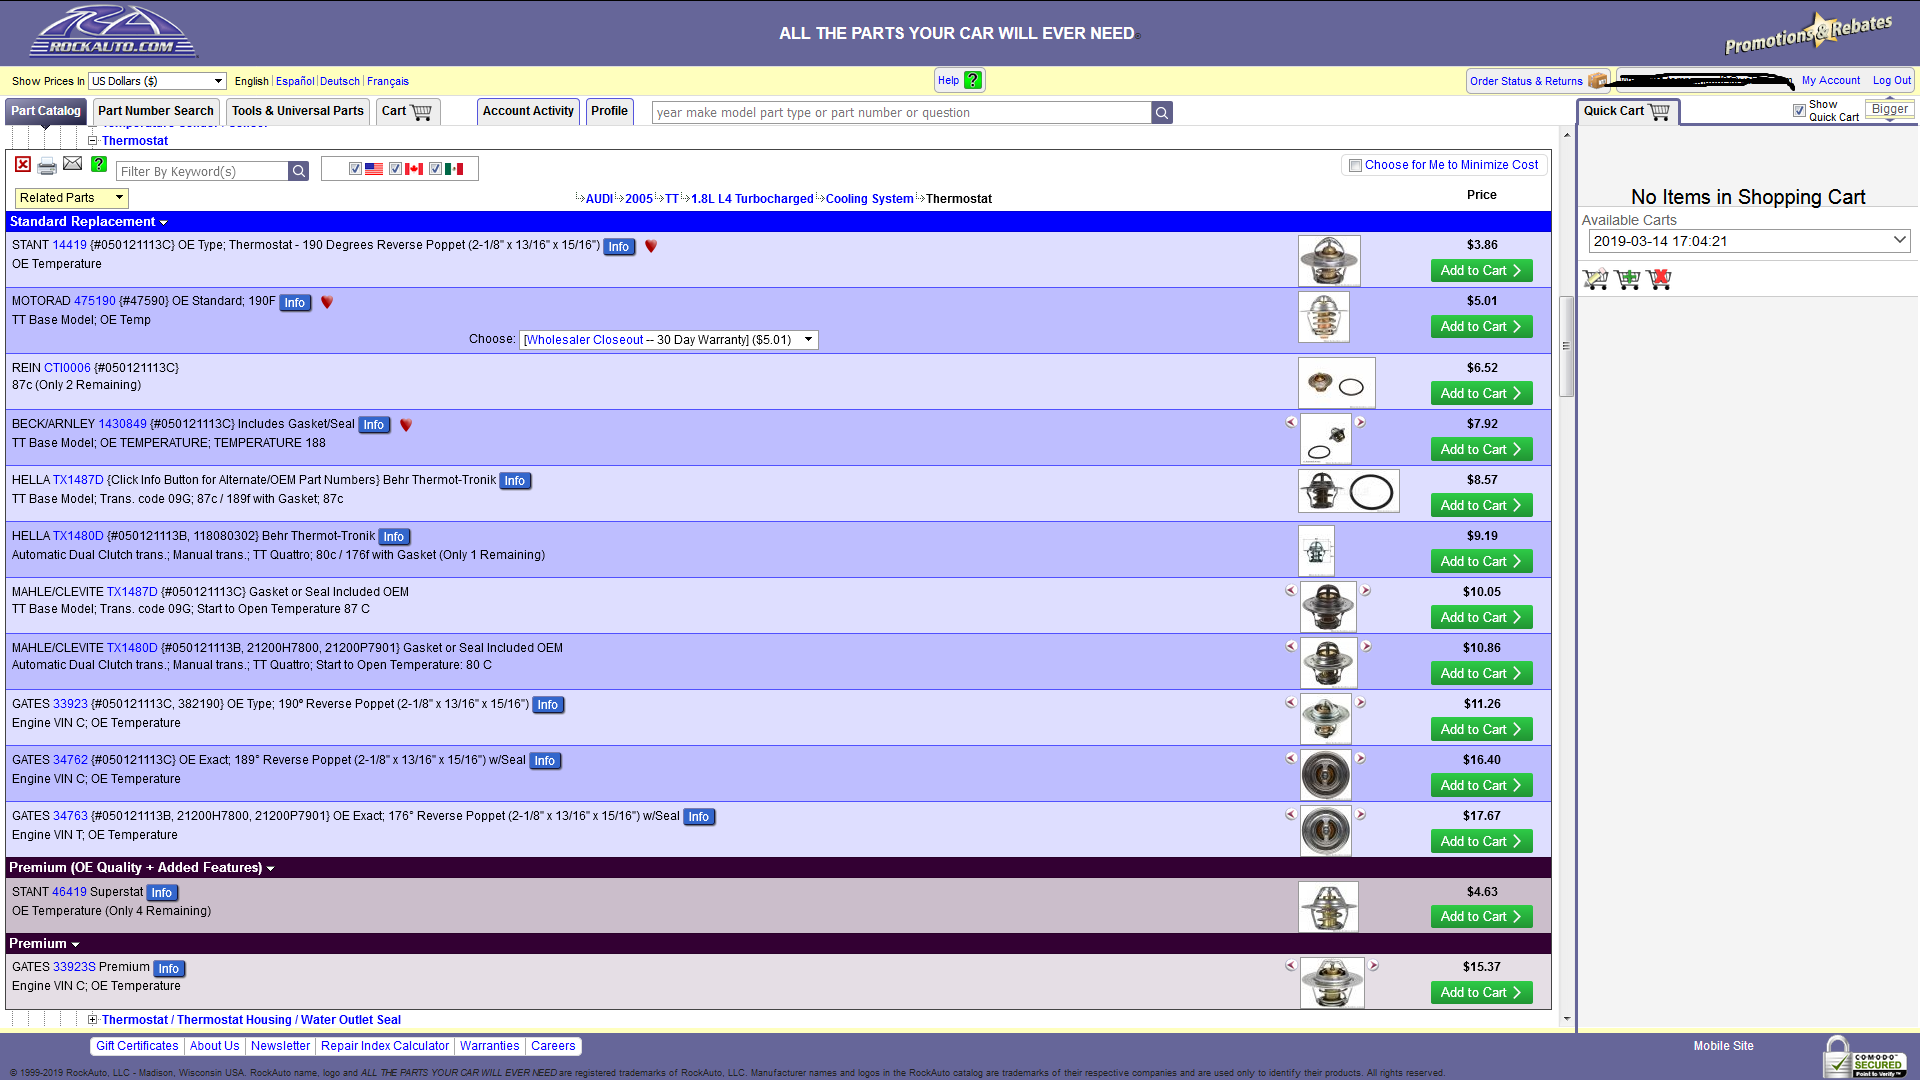Click the delete cart red X icon
The image size is (1920, 1080).
[x=1659, y=279]
